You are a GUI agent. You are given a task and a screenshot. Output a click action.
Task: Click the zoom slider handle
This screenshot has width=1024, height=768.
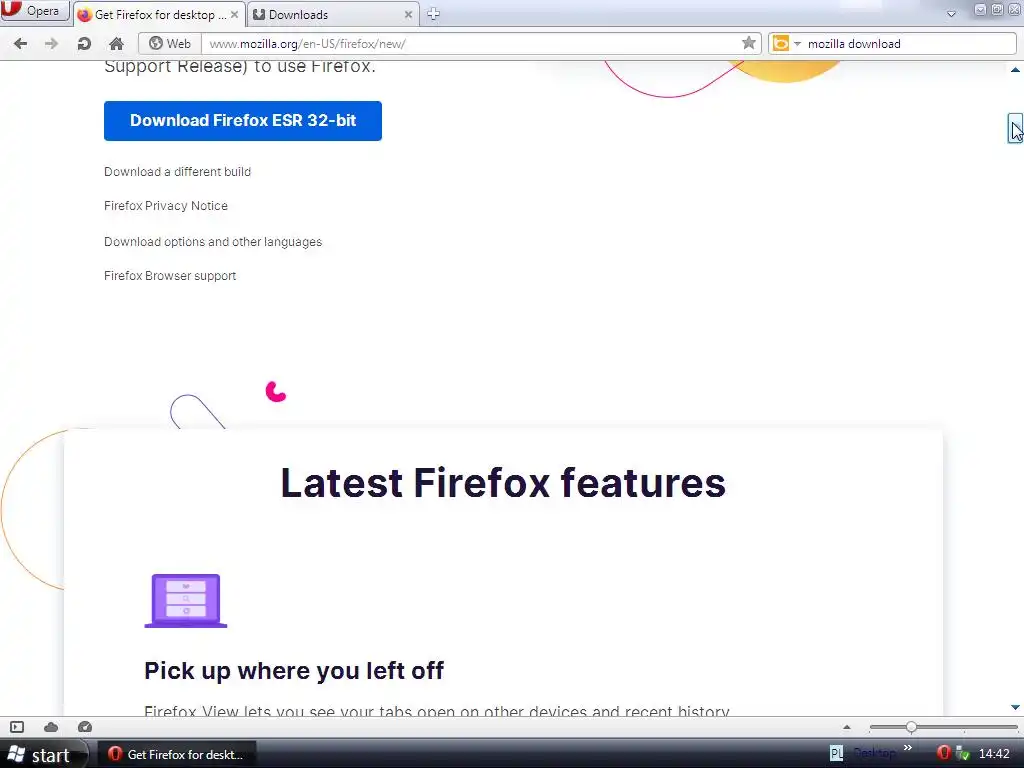pos(911,727)
